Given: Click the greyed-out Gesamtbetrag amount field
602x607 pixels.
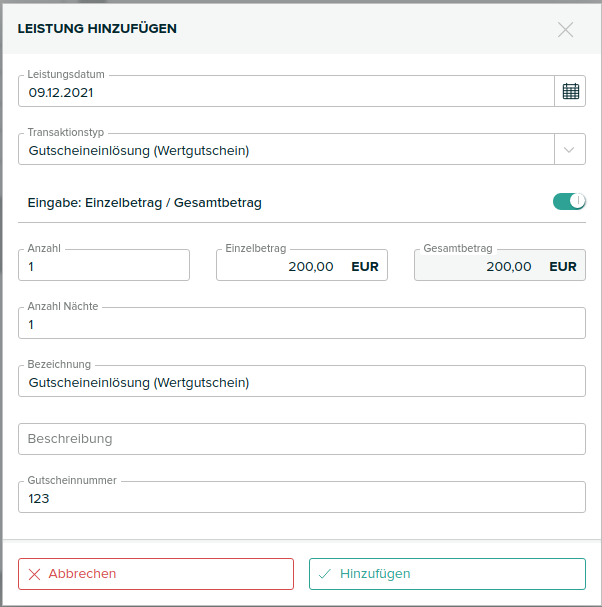Looking at the screenshot, I should pos(480,266).
